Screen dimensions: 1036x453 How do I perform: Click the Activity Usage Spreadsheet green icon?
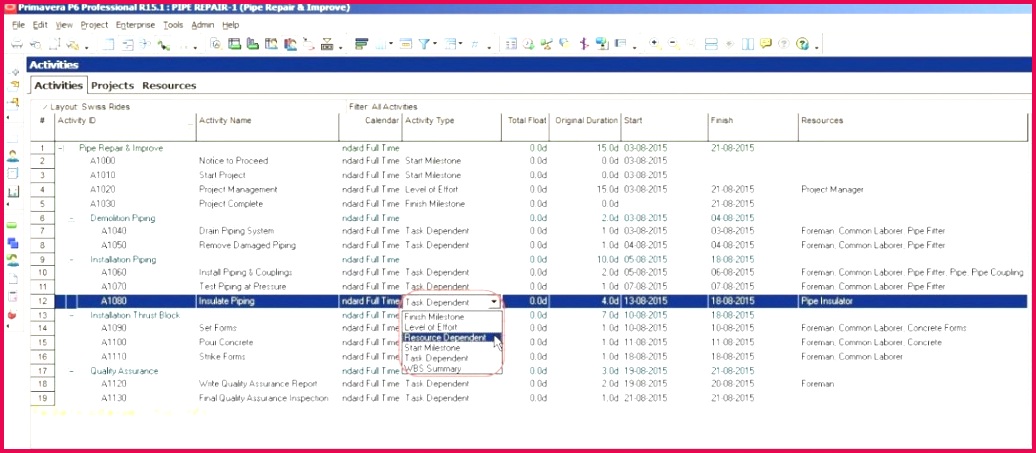click(235, 44)
